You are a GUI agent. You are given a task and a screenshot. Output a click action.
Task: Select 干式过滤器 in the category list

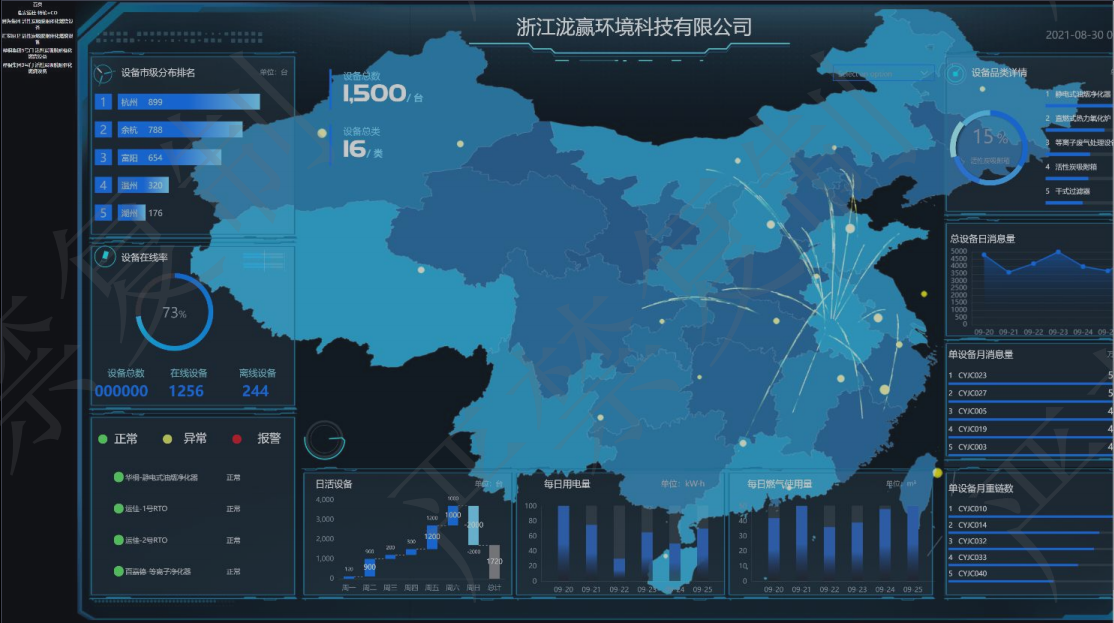point(1072,191)
